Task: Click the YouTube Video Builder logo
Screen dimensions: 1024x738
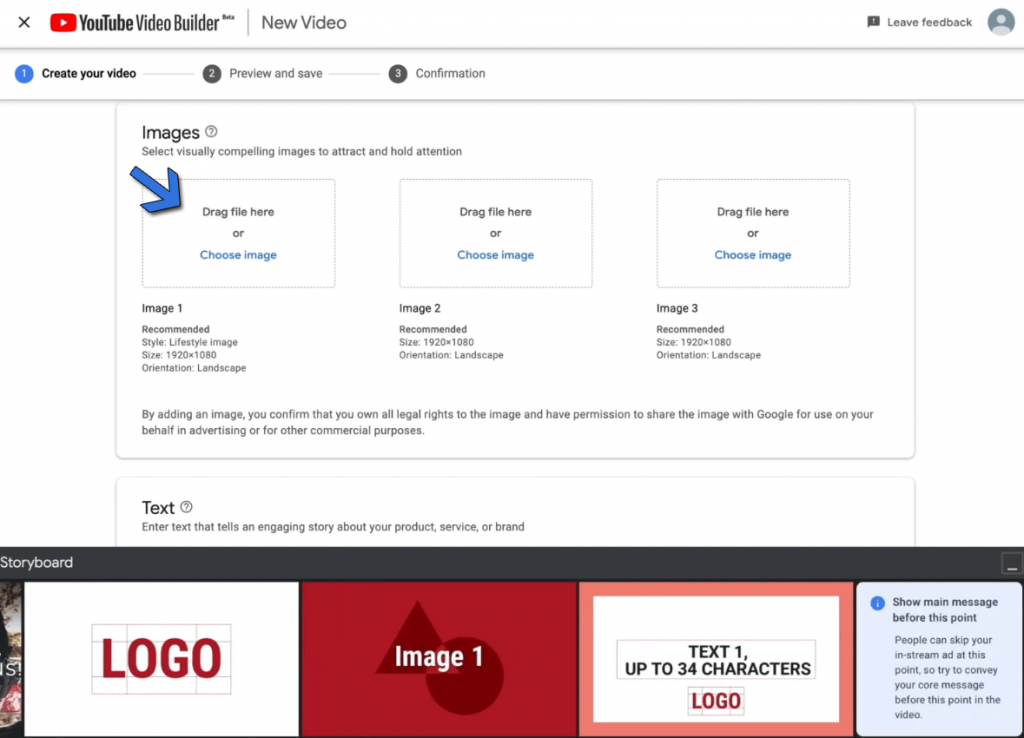Action: [142, 23]
